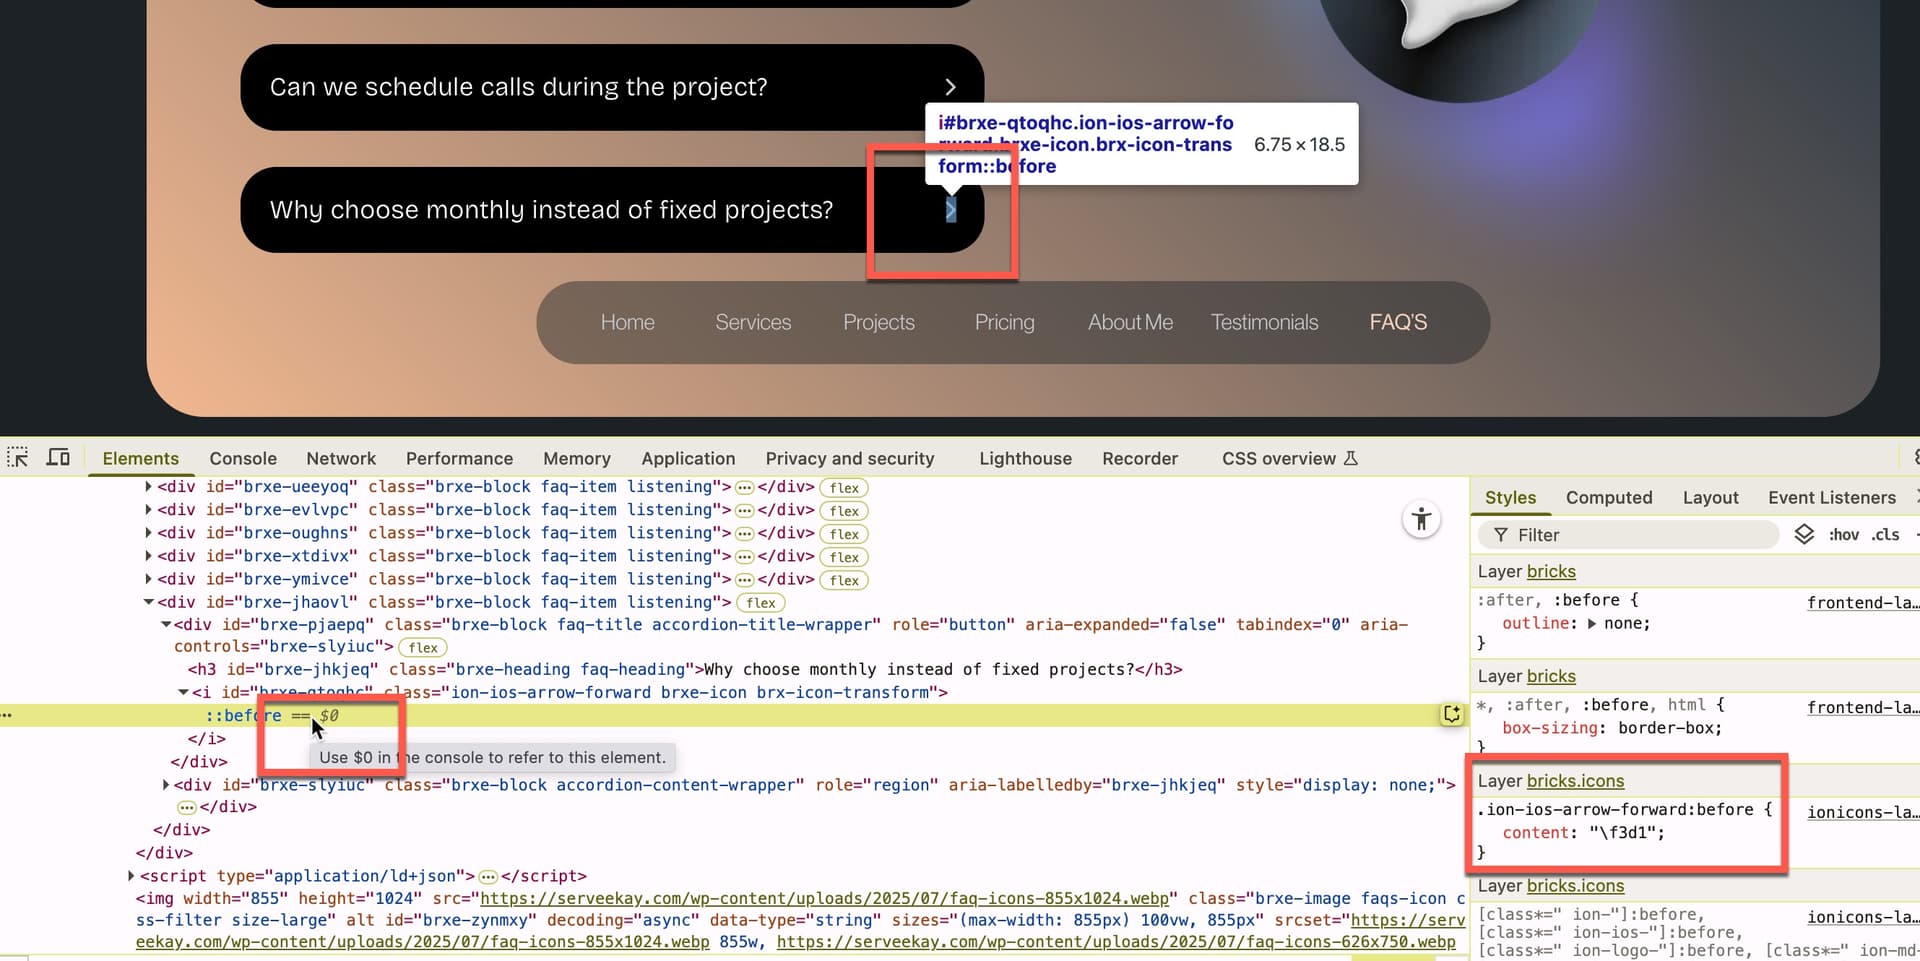Open the Application tab
1920x961 pixels.
point(688,458)
